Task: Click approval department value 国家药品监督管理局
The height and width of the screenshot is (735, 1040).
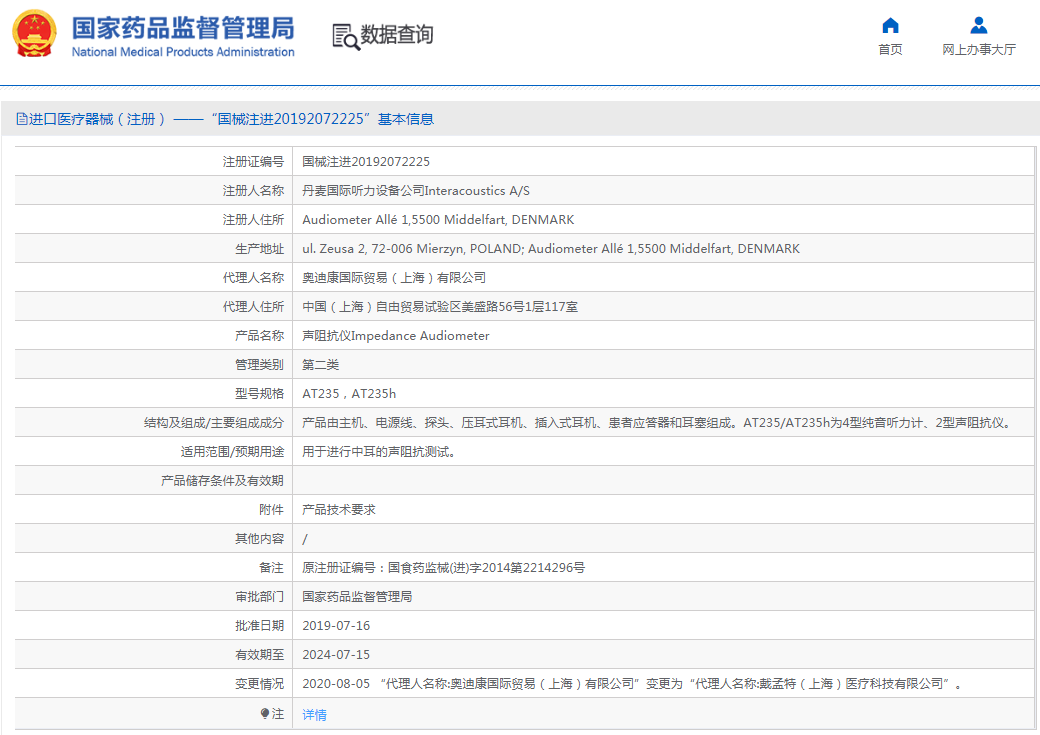Action: click(x=358, y=597)
